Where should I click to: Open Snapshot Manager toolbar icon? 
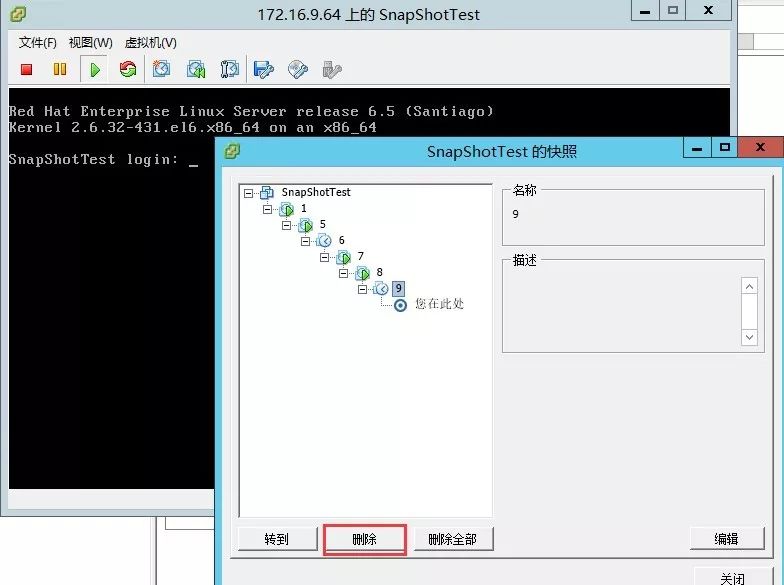pos(230,69)
